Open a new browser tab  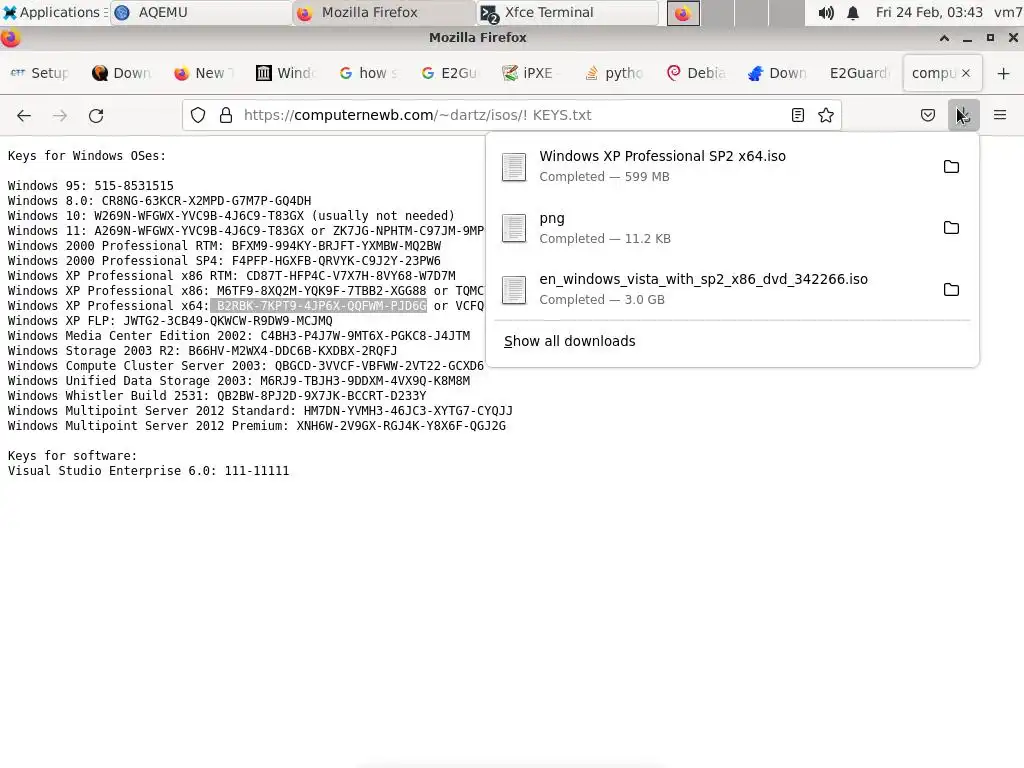point(1004,73)
